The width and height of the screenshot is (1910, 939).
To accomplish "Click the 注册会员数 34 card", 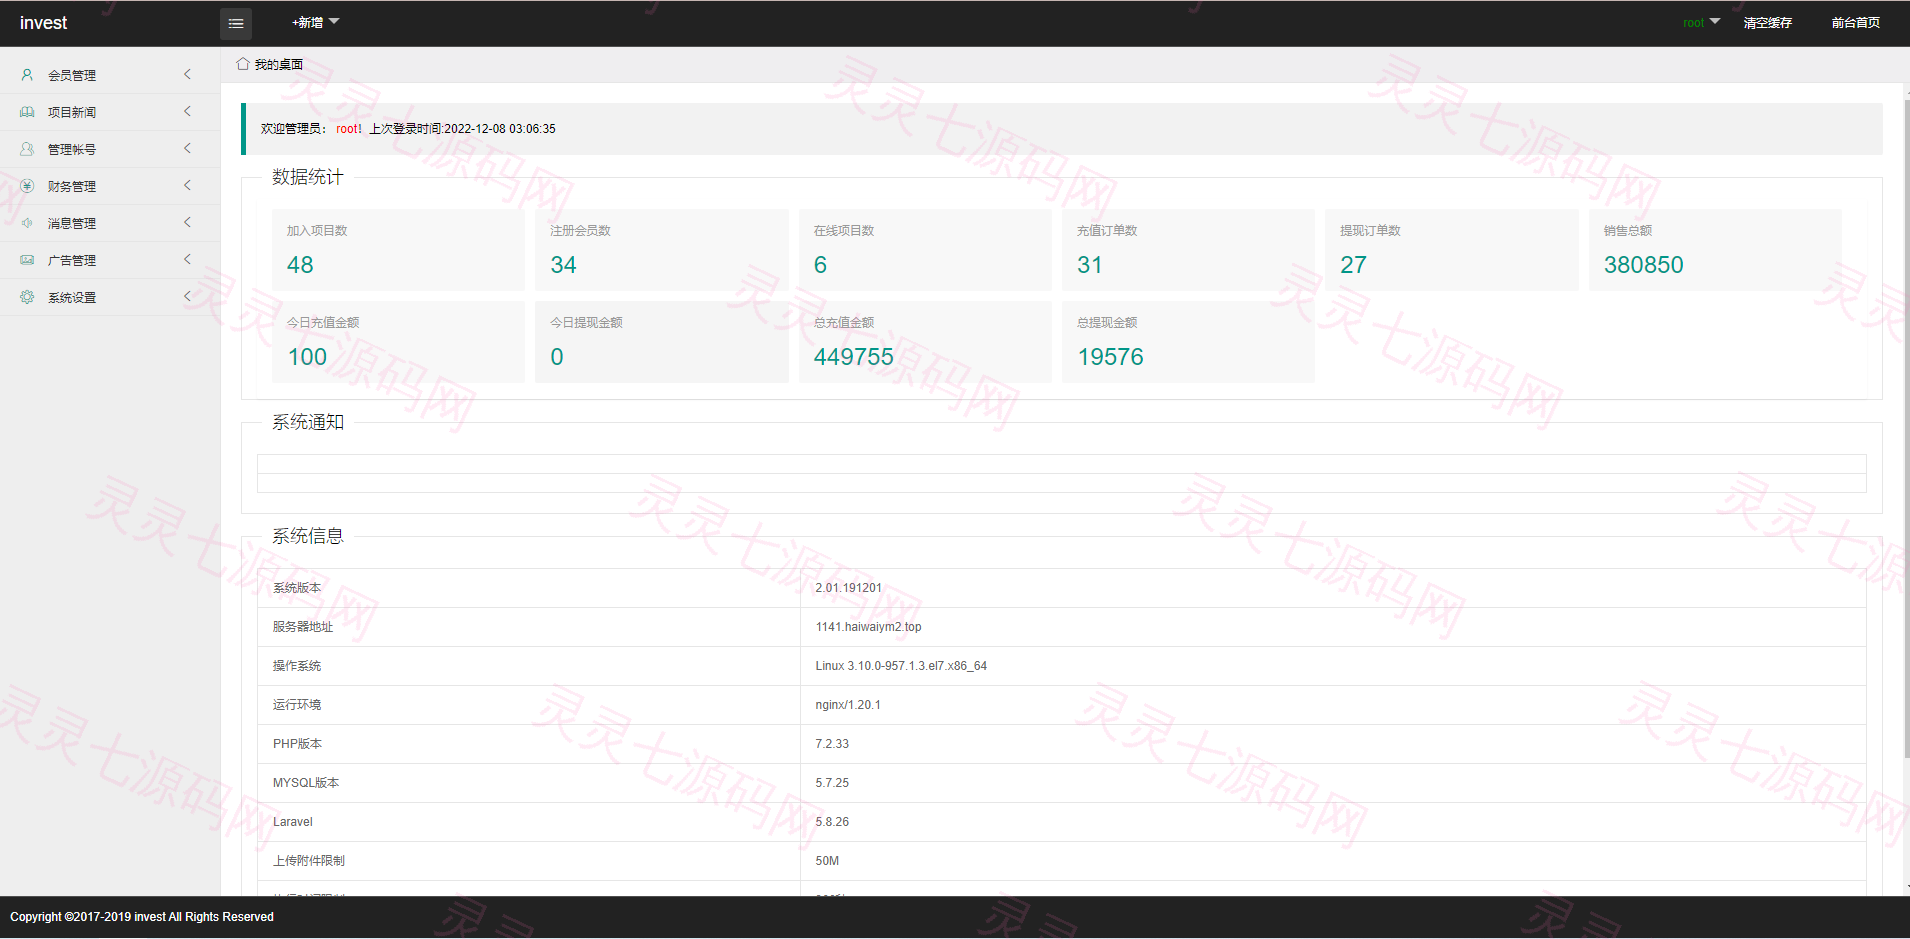I will pyautogui.click(x=661, y=250).
